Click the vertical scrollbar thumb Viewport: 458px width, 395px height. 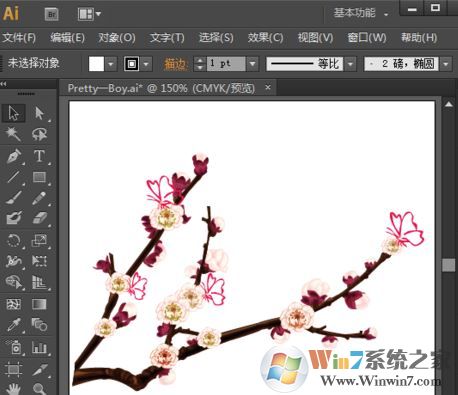(x=449, y=265)
